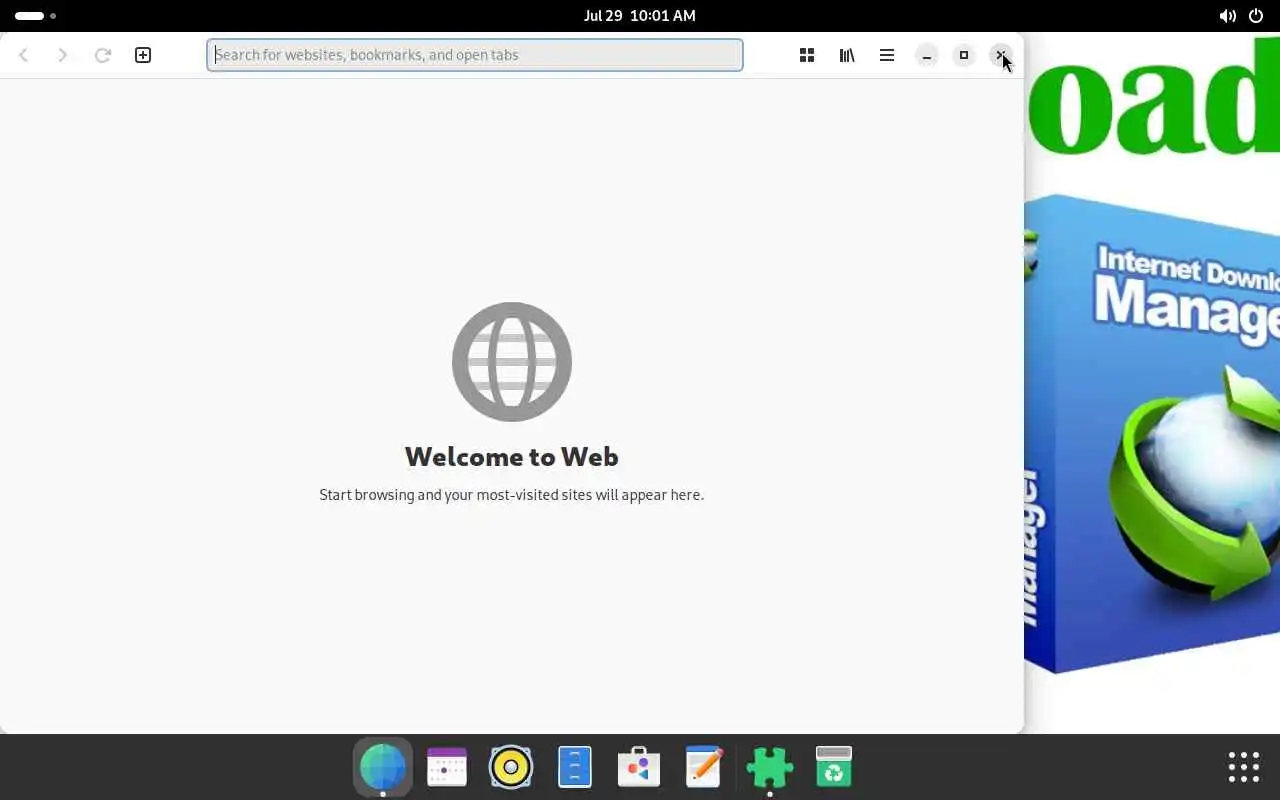Show all applications grid button
Screen dimensions: 1280x800
tap(1243, 767)
